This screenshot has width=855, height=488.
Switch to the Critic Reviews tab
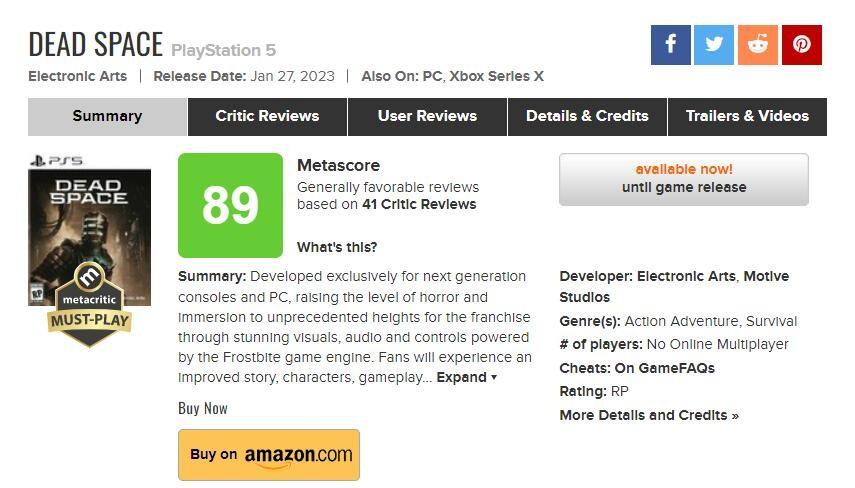267,116
